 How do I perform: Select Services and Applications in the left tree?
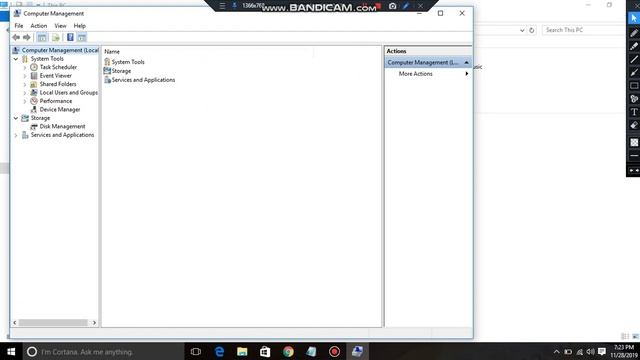[x=62, y=135]
